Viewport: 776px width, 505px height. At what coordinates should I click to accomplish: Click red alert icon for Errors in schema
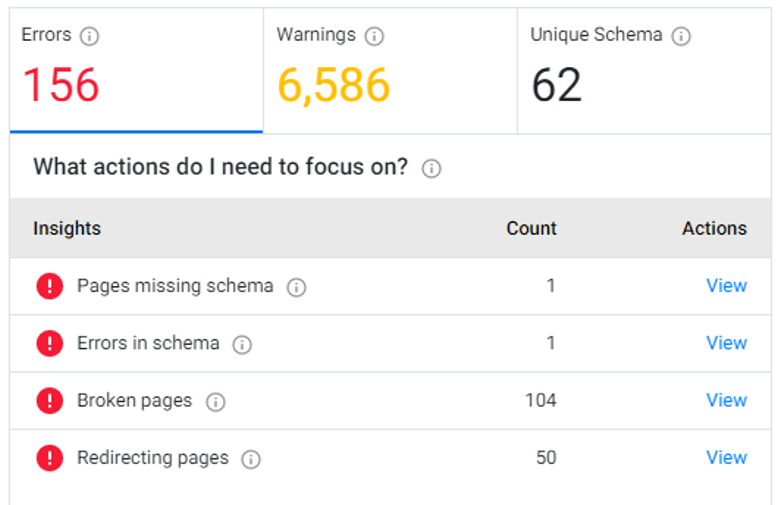49,343
